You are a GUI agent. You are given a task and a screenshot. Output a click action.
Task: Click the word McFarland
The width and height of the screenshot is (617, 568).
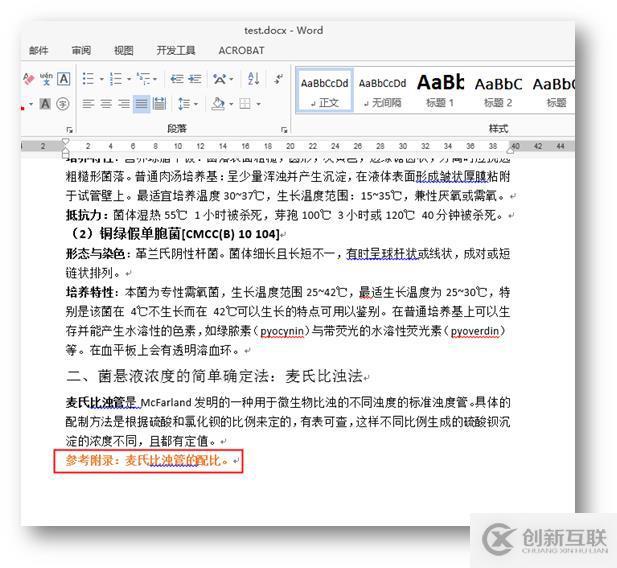[166, 403]
